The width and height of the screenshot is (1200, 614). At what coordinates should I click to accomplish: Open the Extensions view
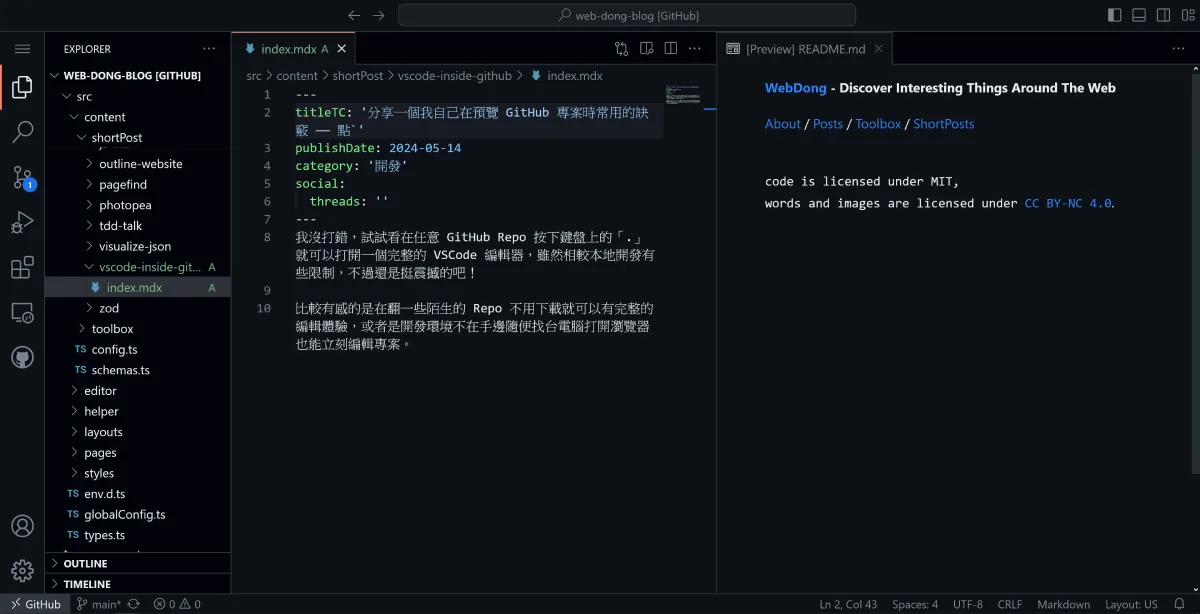(22, 268)
